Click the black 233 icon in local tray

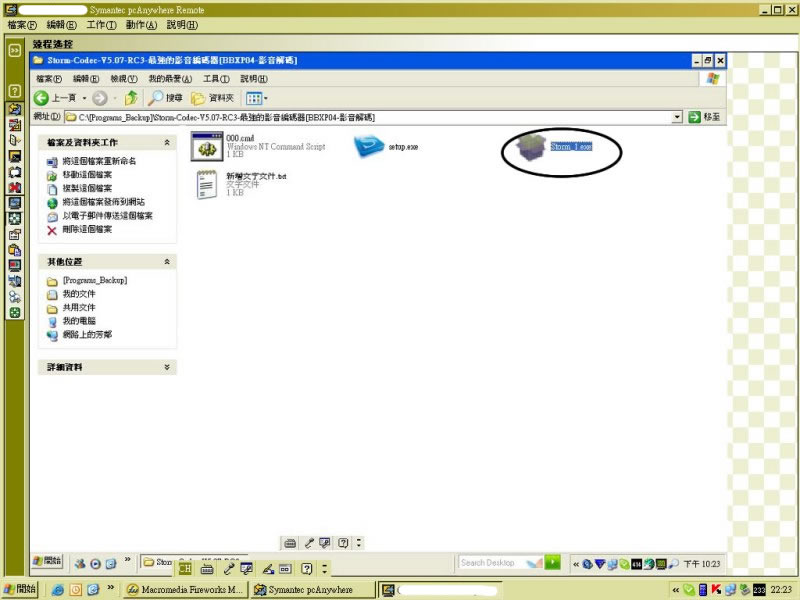point(759,590)
